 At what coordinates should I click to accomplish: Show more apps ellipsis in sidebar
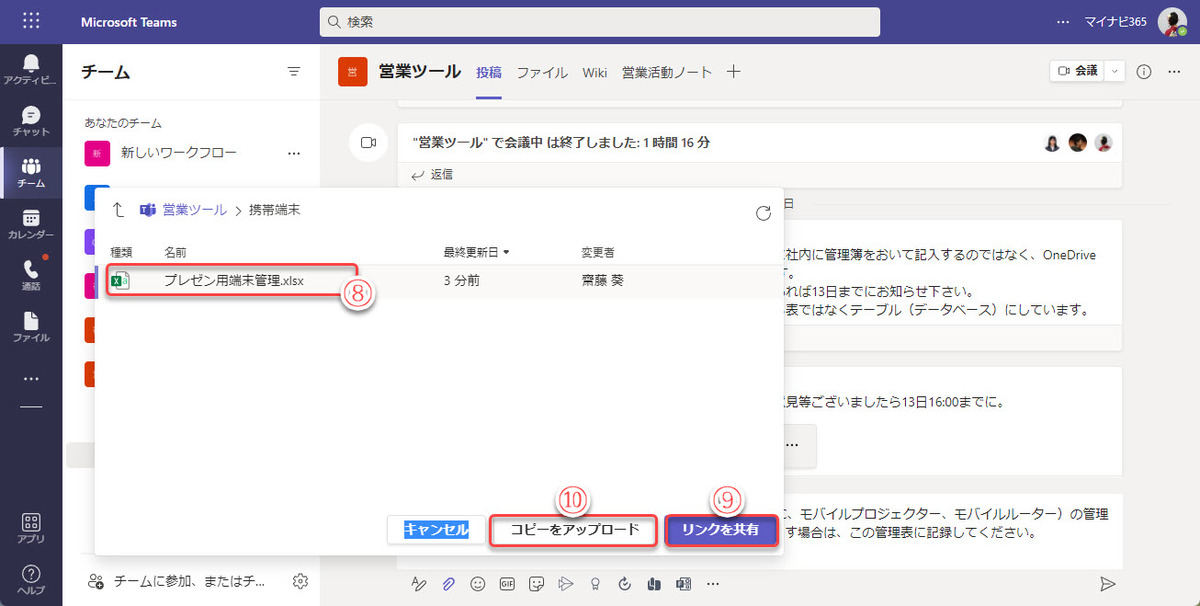pyautogui.click(x=31, y=379)
